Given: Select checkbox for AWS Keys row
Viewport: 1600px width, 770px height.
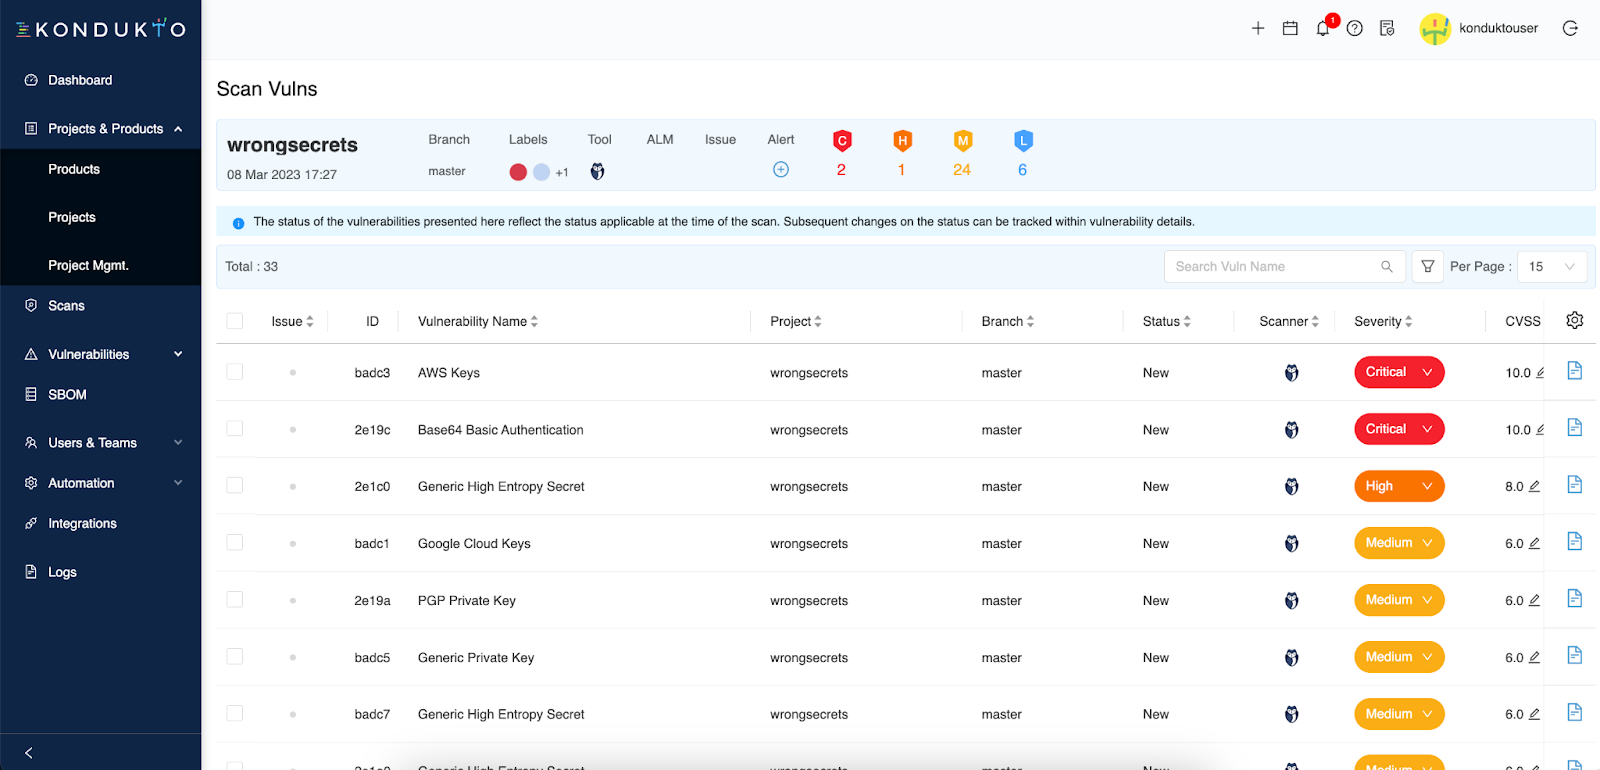Looking at the screenshot, I should (235, 372).
